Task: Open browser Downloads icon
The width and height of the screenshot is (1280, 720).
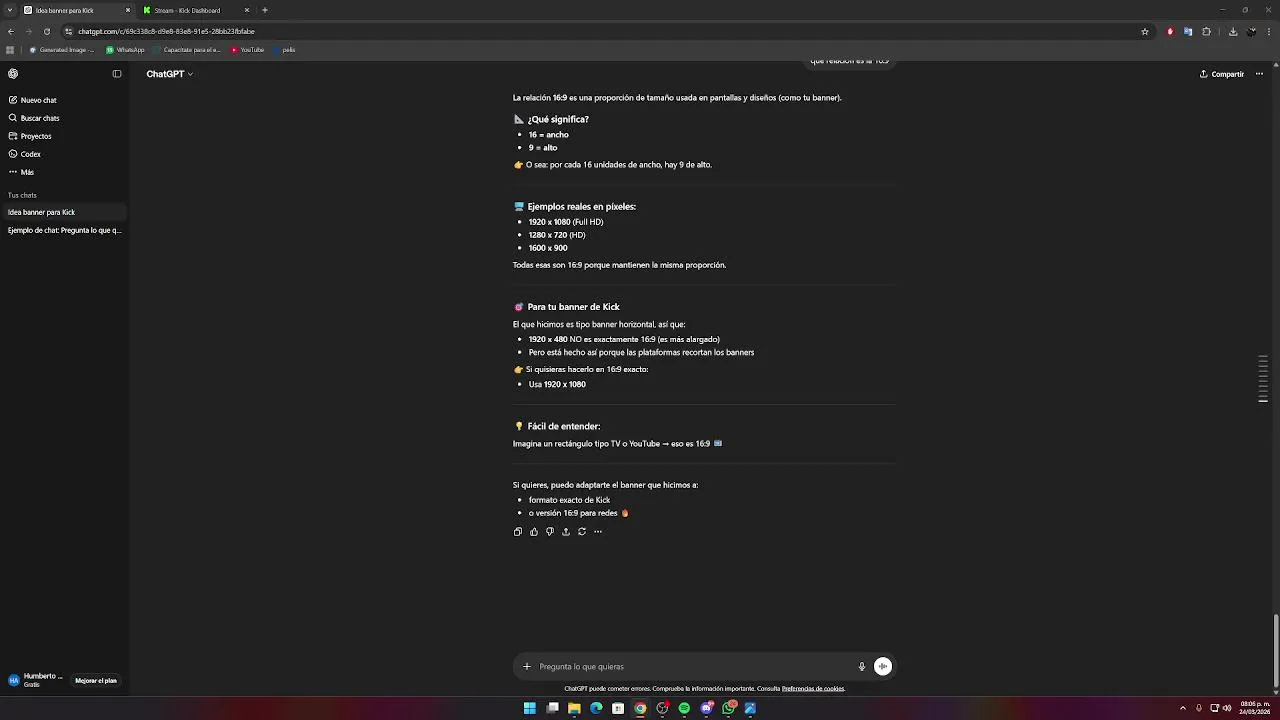Action: (x=1233, y=31)
